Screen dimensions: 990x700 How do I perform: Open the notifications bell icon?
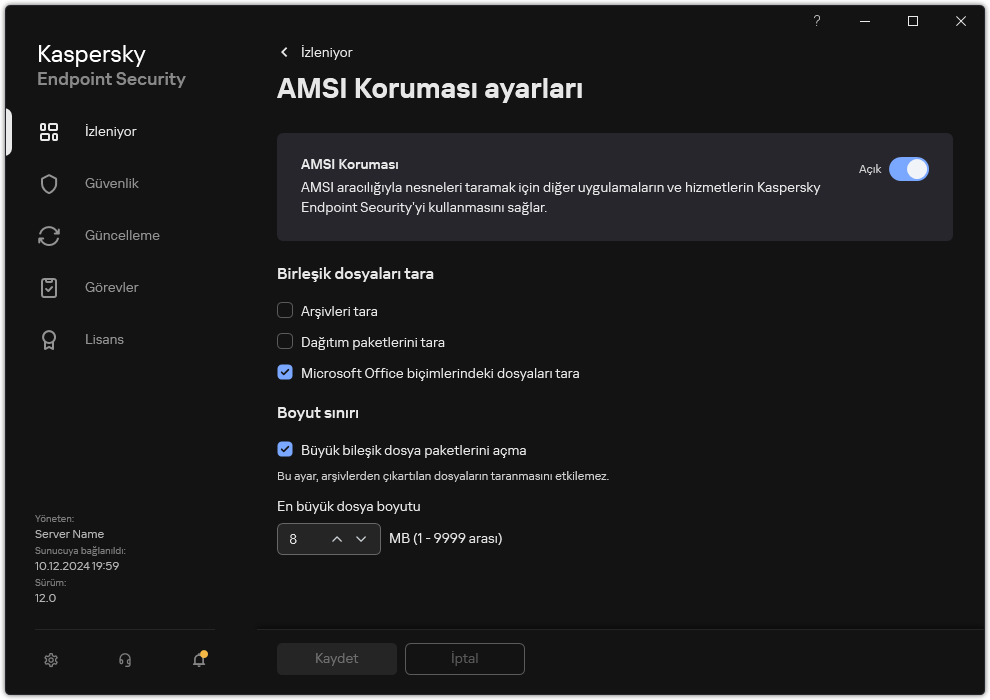(x=198, y=661)
